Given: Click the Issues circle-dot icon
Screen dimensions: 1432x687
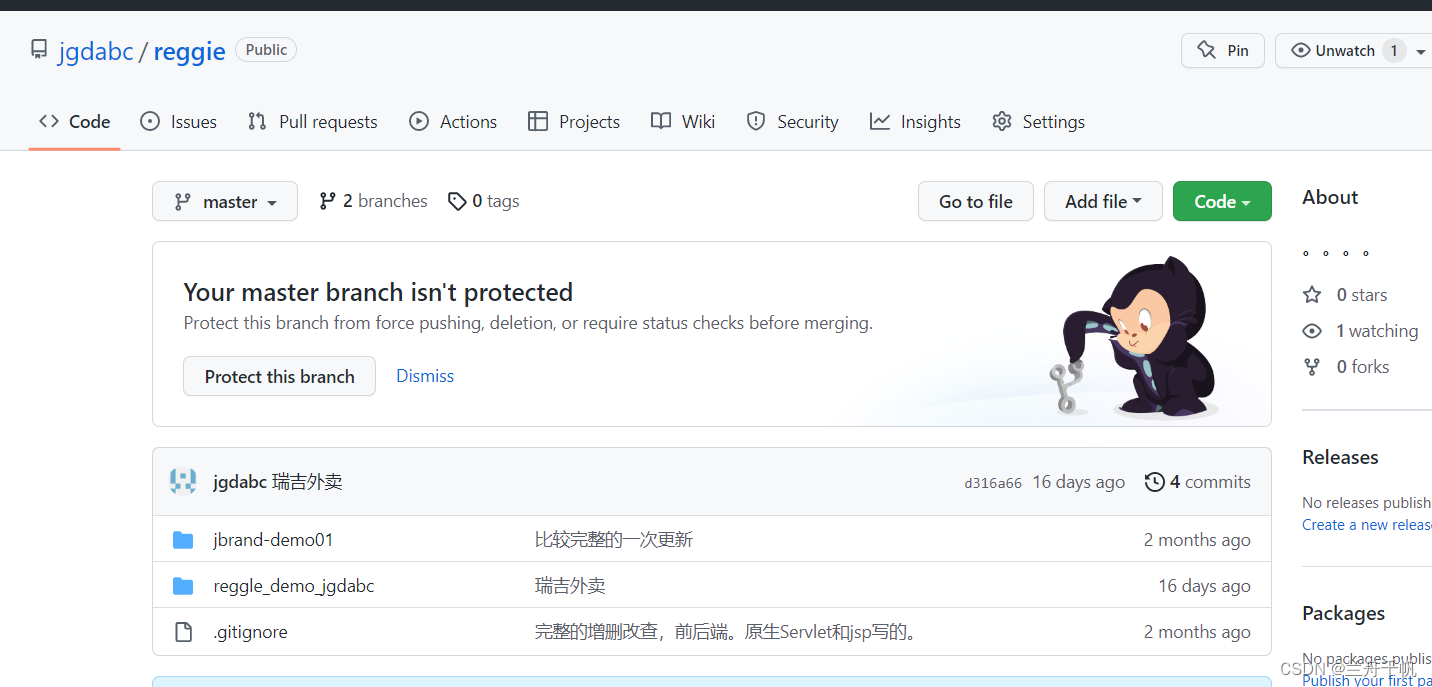Looking at the screenshot, I should (x=150, y=121).
